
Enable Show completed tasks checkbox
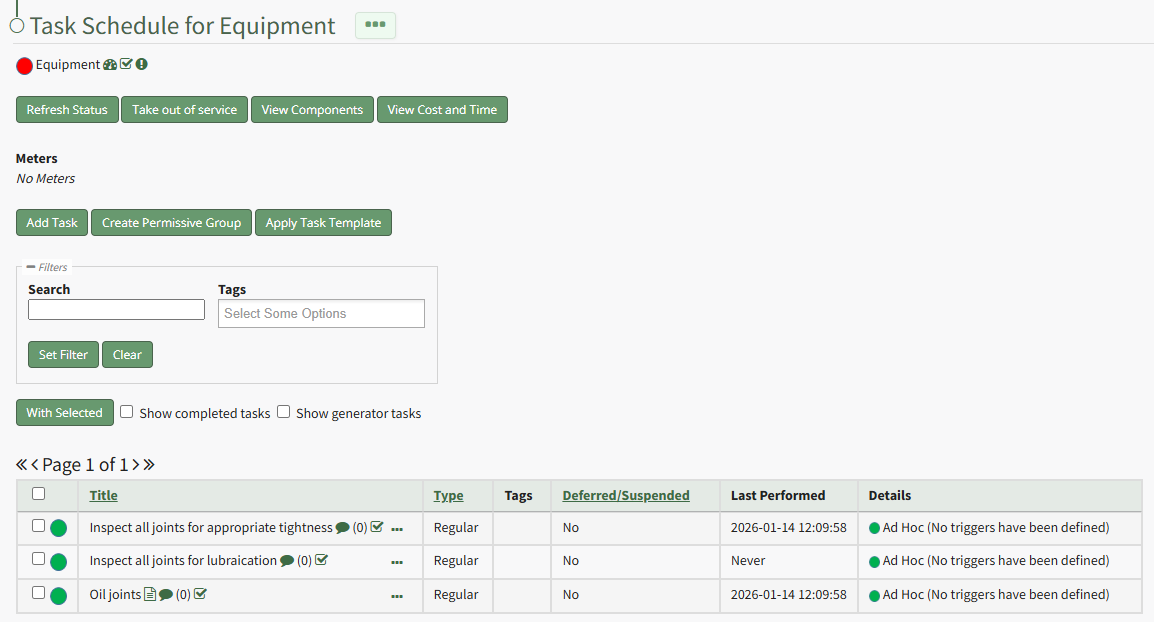[x=127, y=412]
